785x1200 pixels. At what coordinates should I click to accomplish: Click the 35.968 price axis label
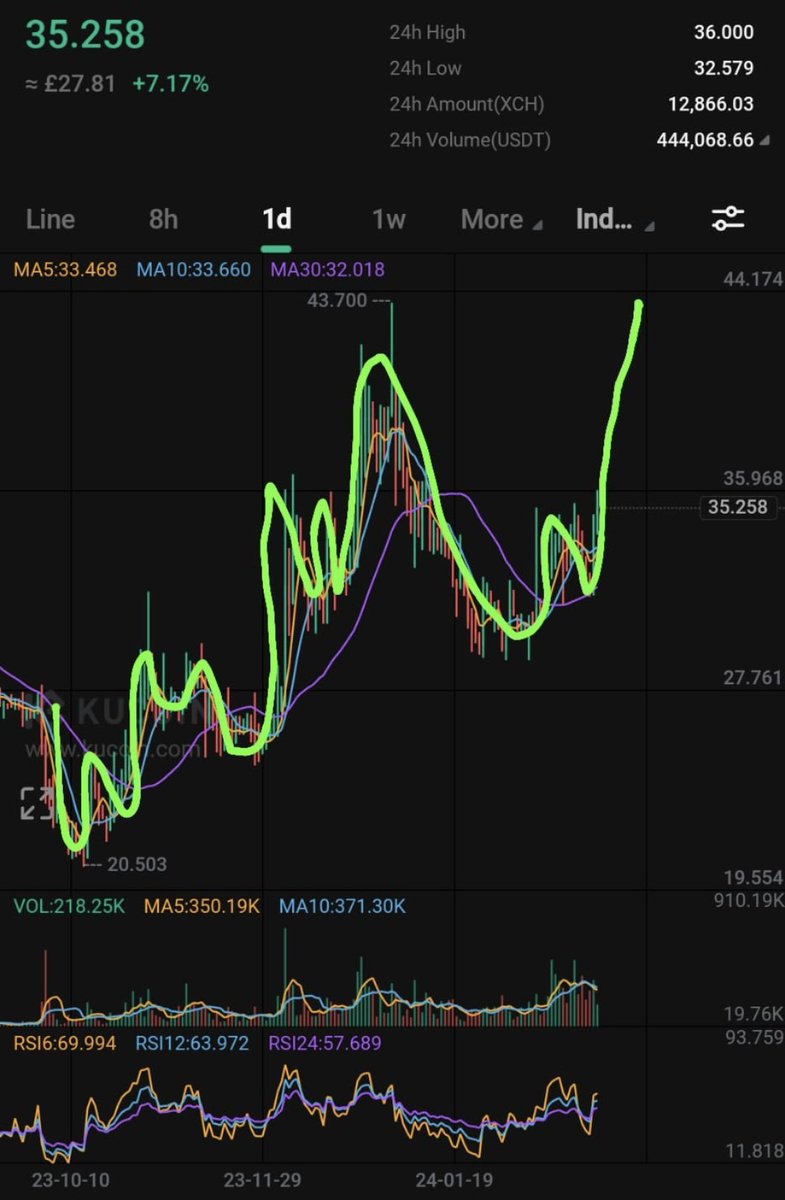point(752,478)
